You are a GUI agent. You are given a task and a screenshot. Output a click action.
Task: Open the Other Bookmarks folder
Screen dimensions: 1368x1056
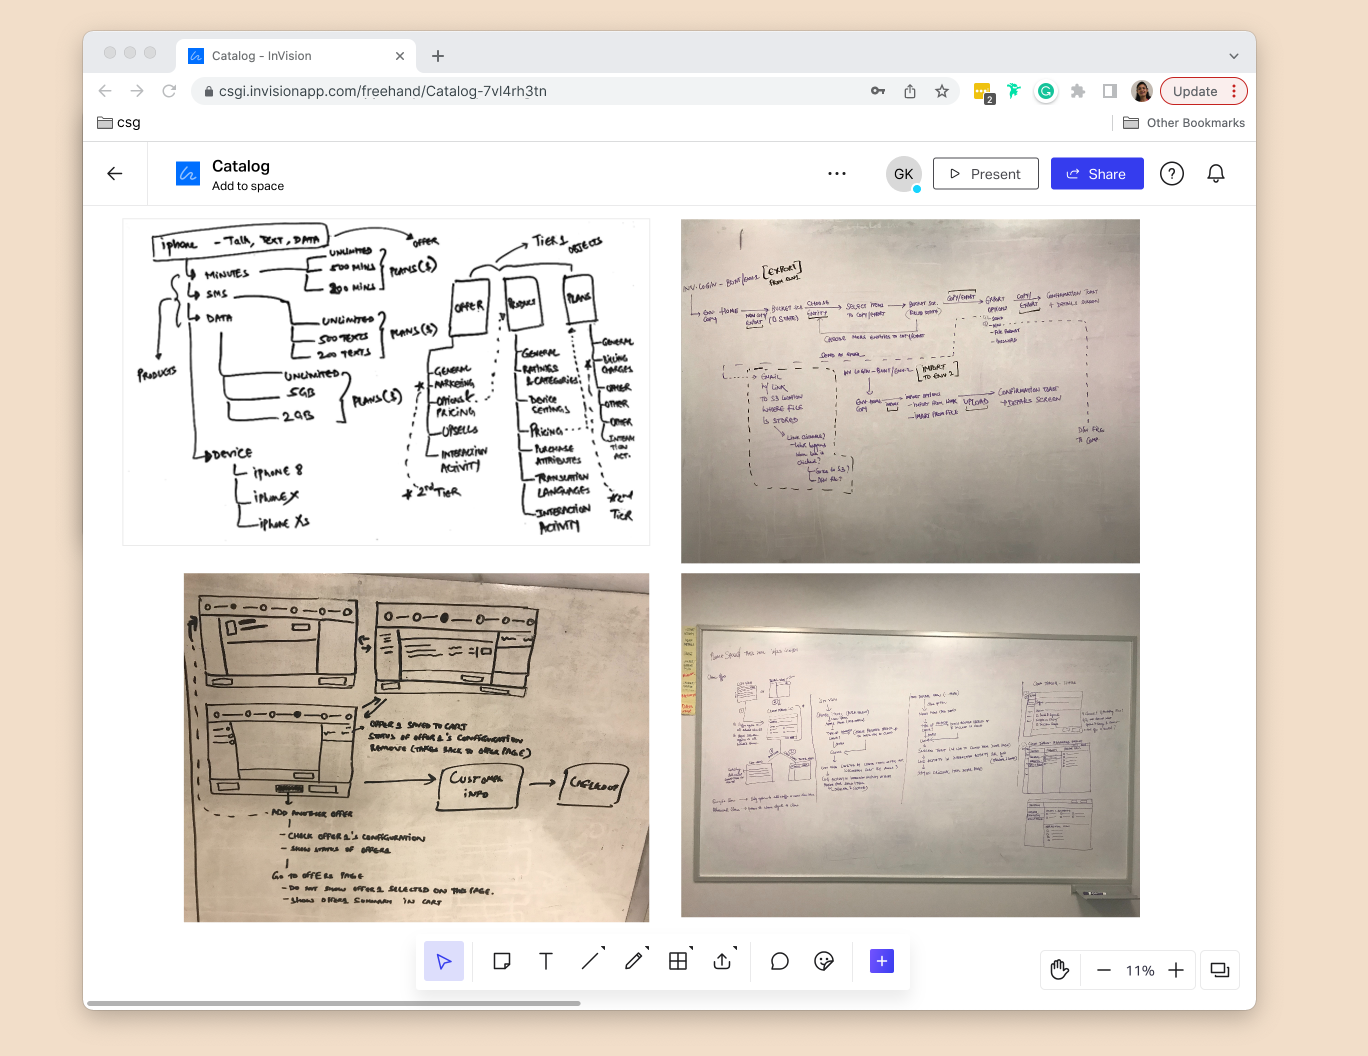(1184, 123)
